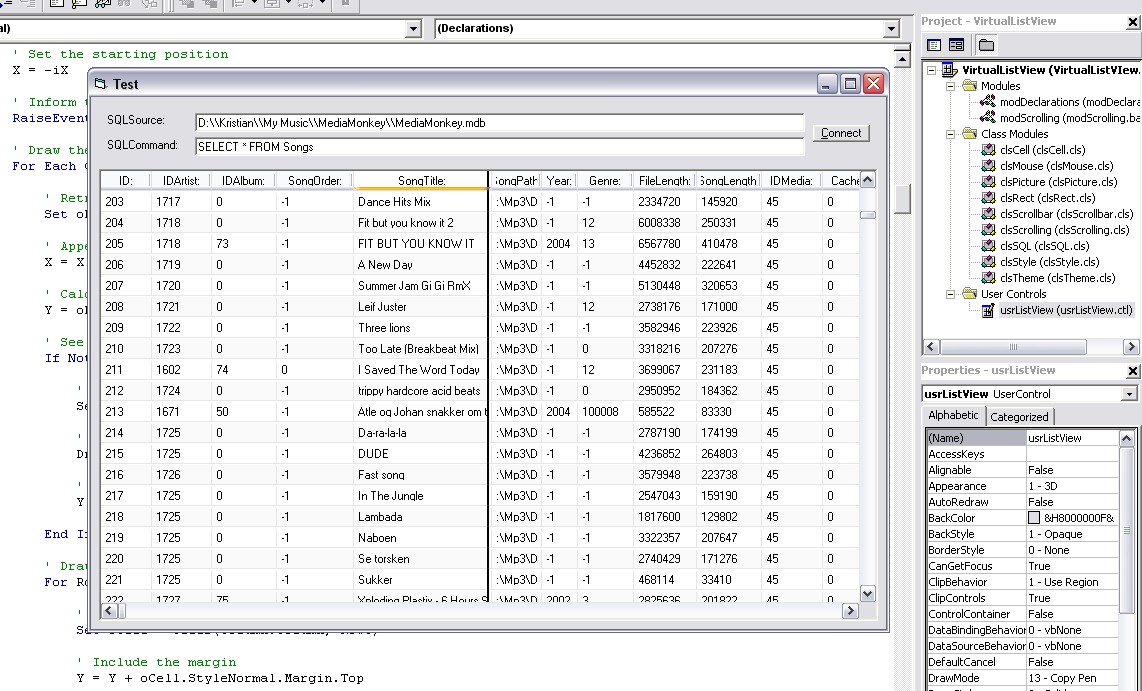Switch to the Alphabetic properties tab
The image size is (1142, 691).
pos(953,416)
